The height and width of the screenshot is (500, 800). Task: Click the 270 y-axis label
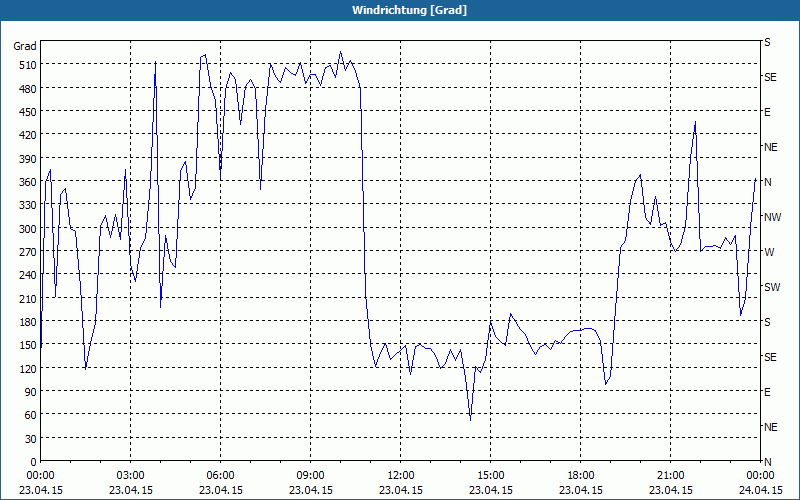tap(28, 252)
